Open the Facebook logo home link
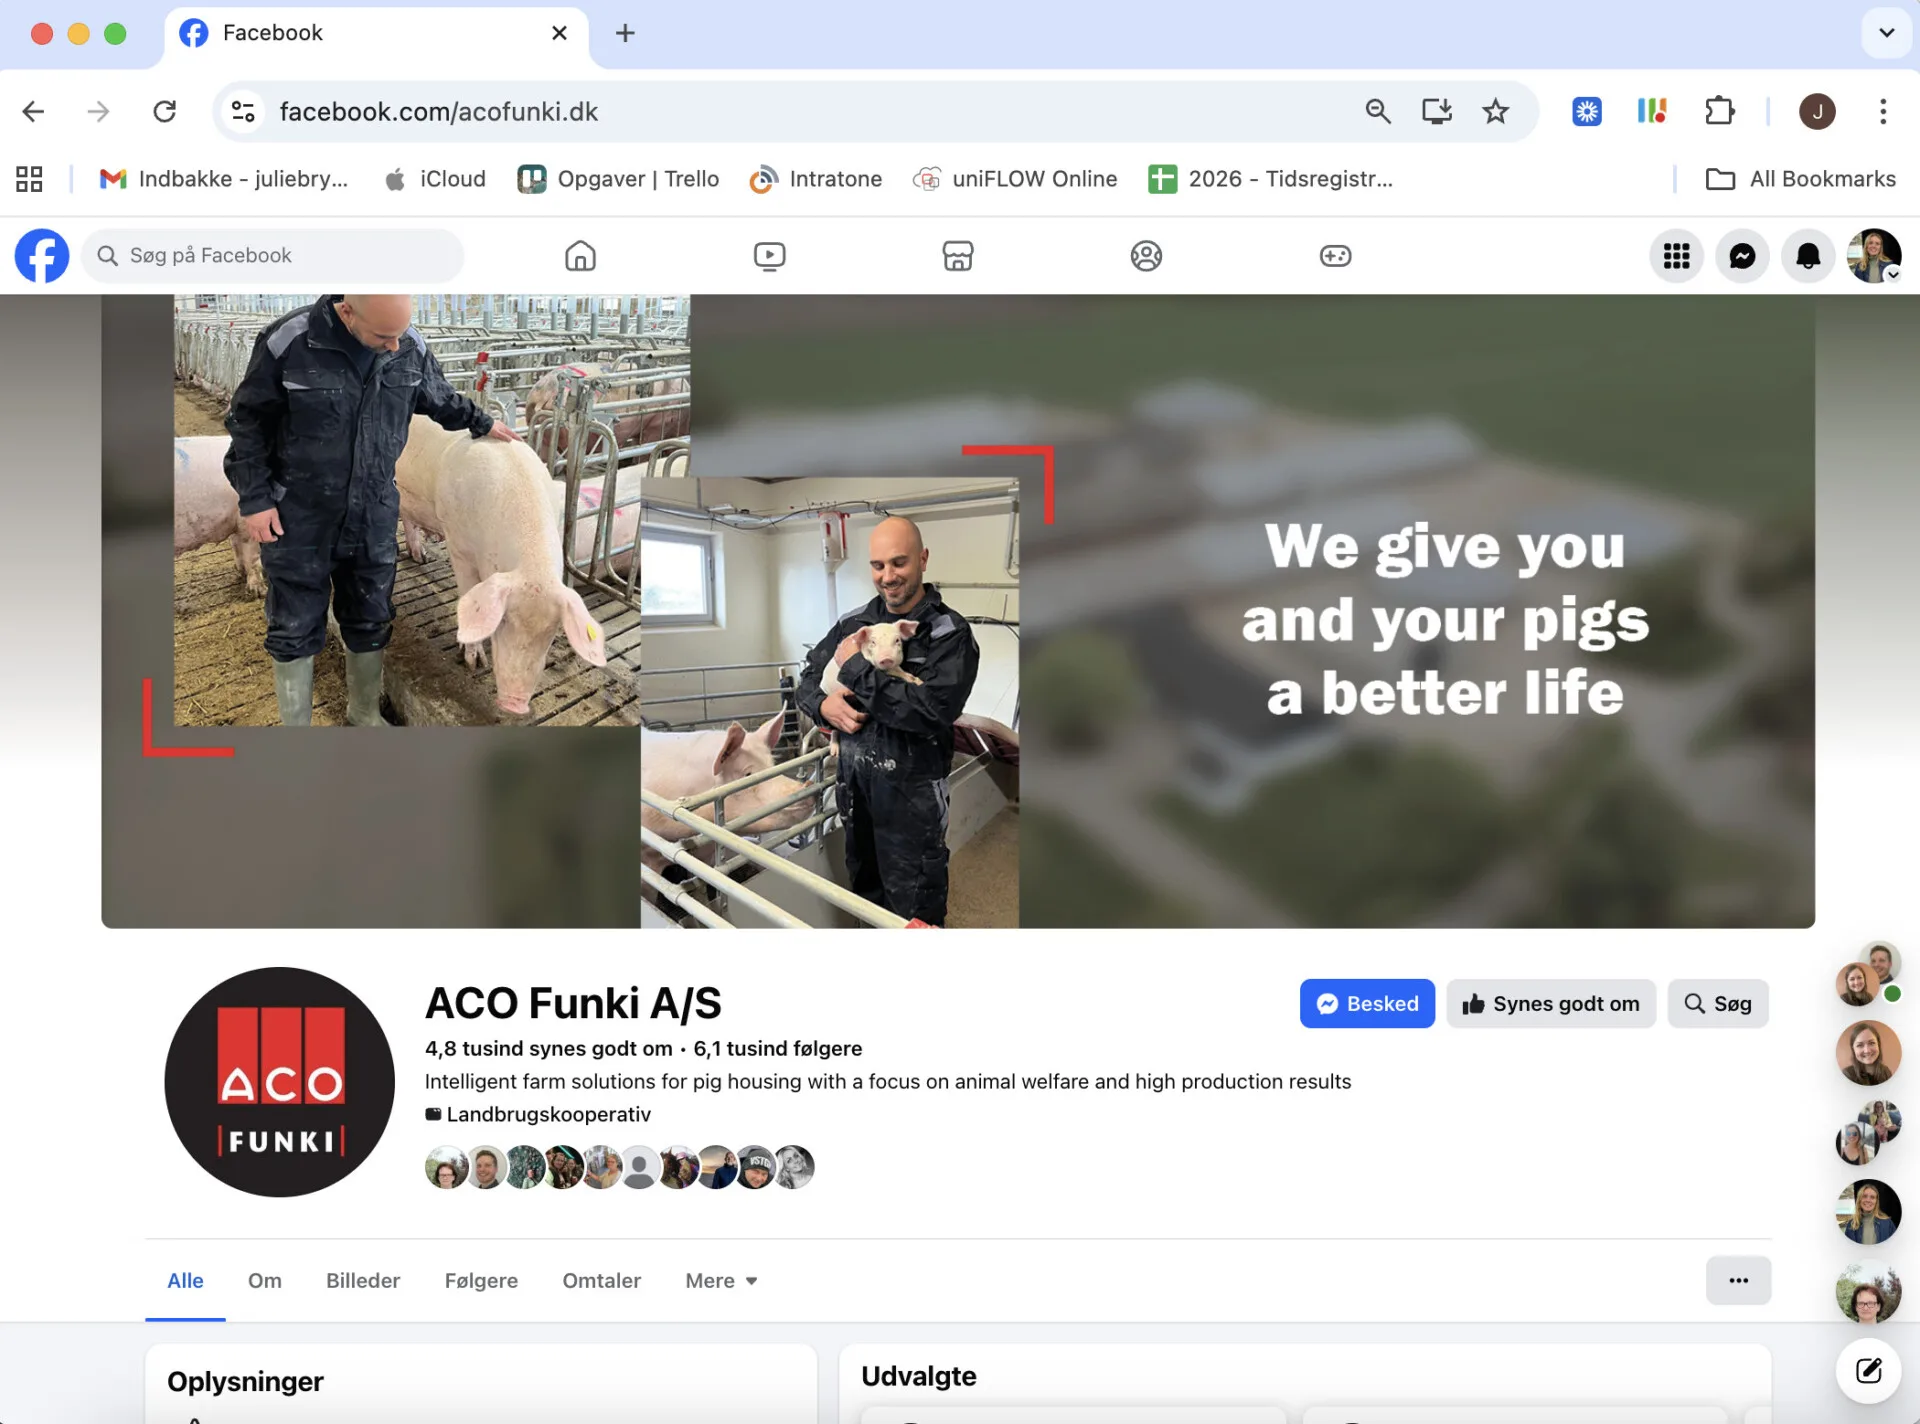Screen dimensions: 1920x1424 [42, 256]
